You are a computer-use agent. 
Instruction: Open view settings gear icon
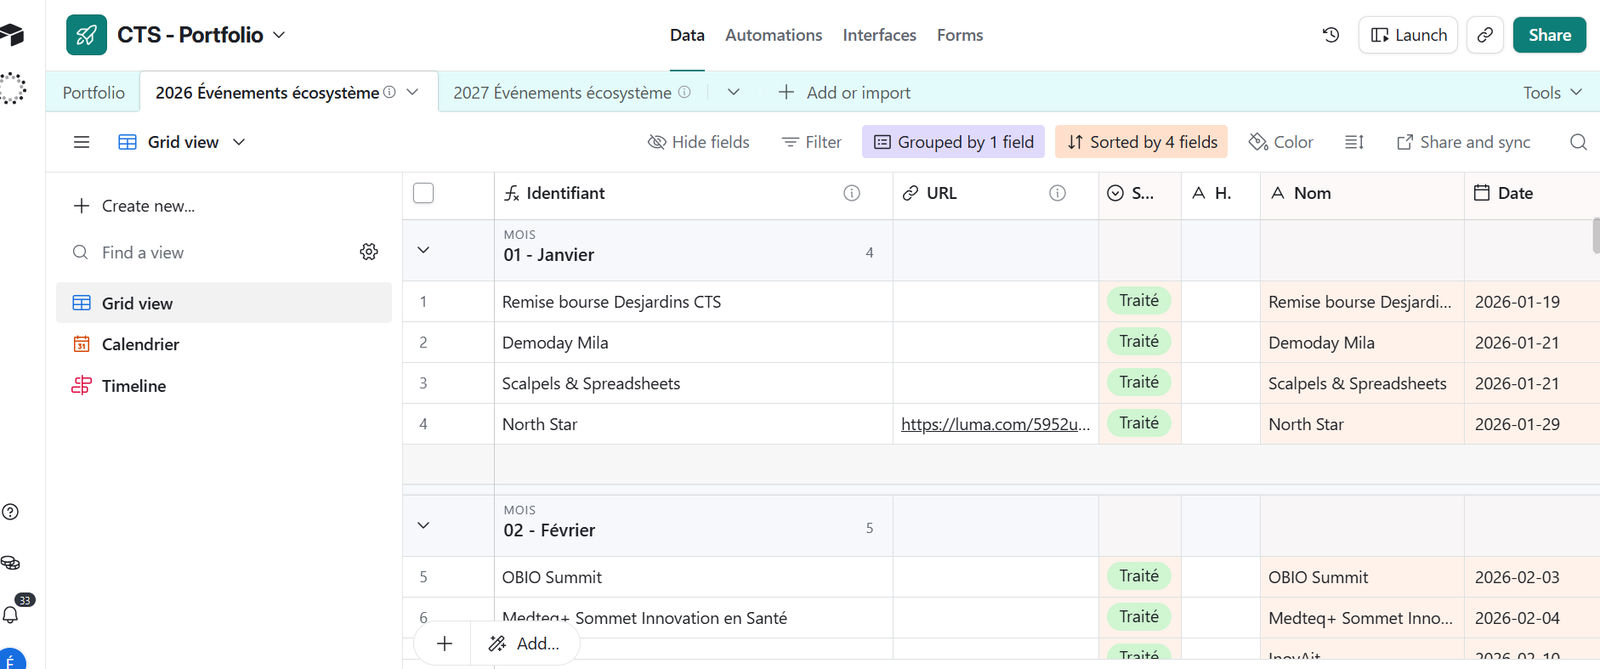coord(369,252)
